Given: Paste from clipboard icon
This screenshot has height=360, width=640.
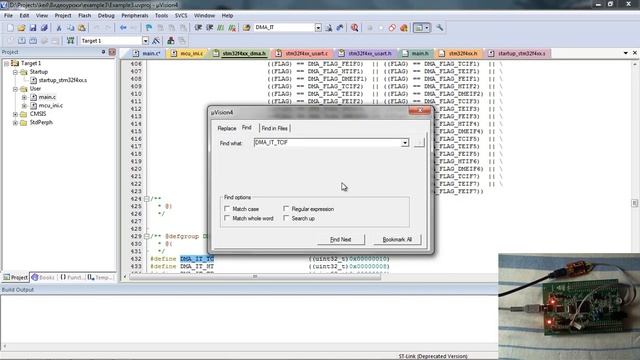Looking at the screenshot, I should point(82,27).
